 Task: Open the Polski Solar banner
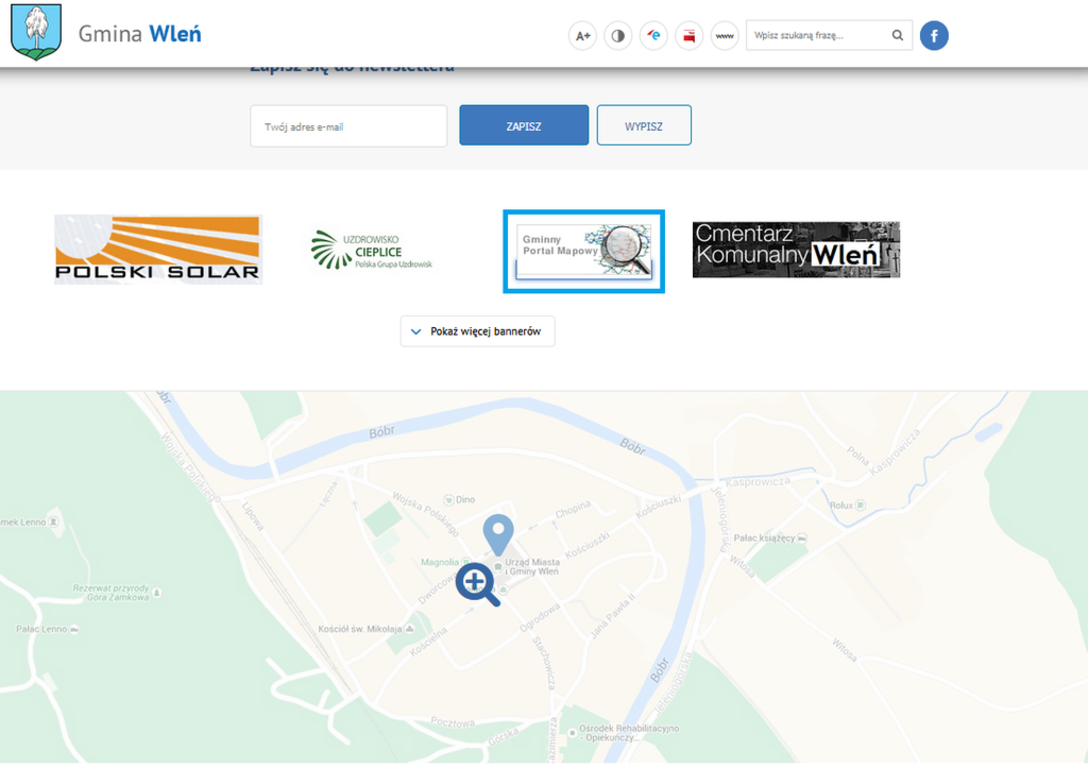[x=158, y=250]
